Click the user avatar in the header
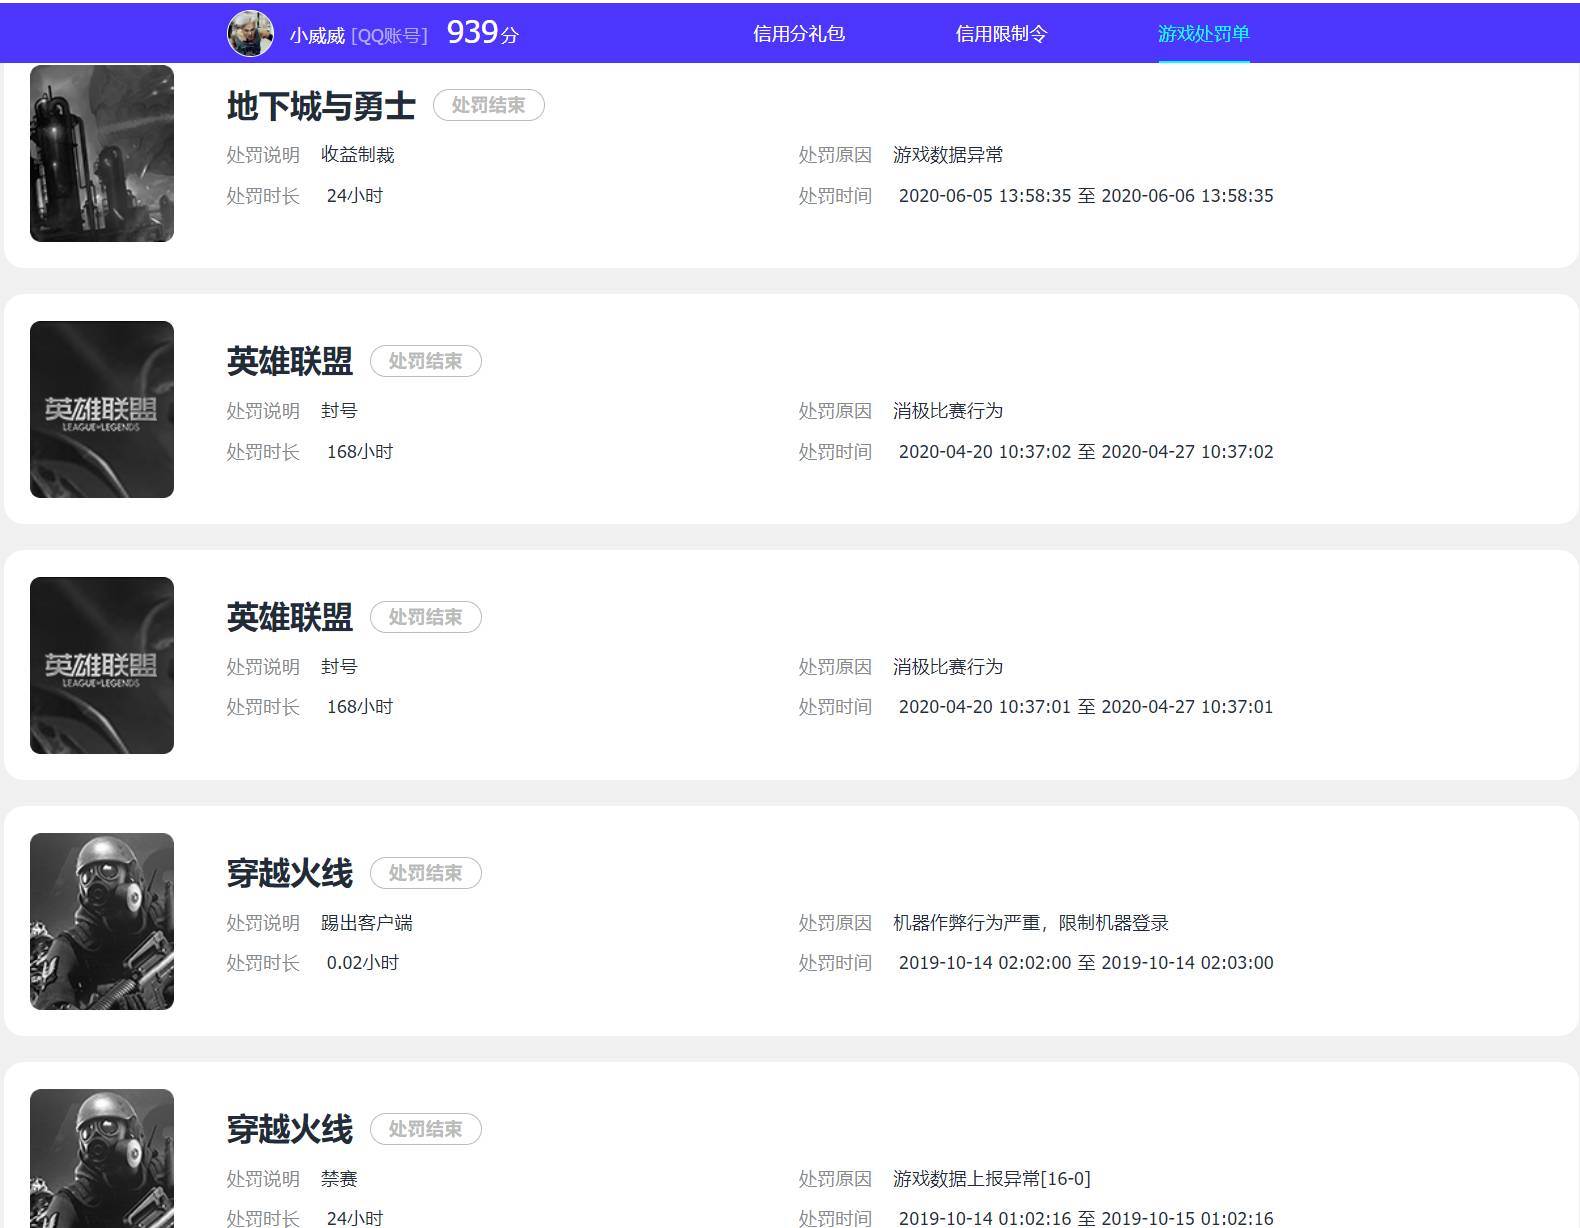The image size is (1580, 1228). (x=250, y=34)
